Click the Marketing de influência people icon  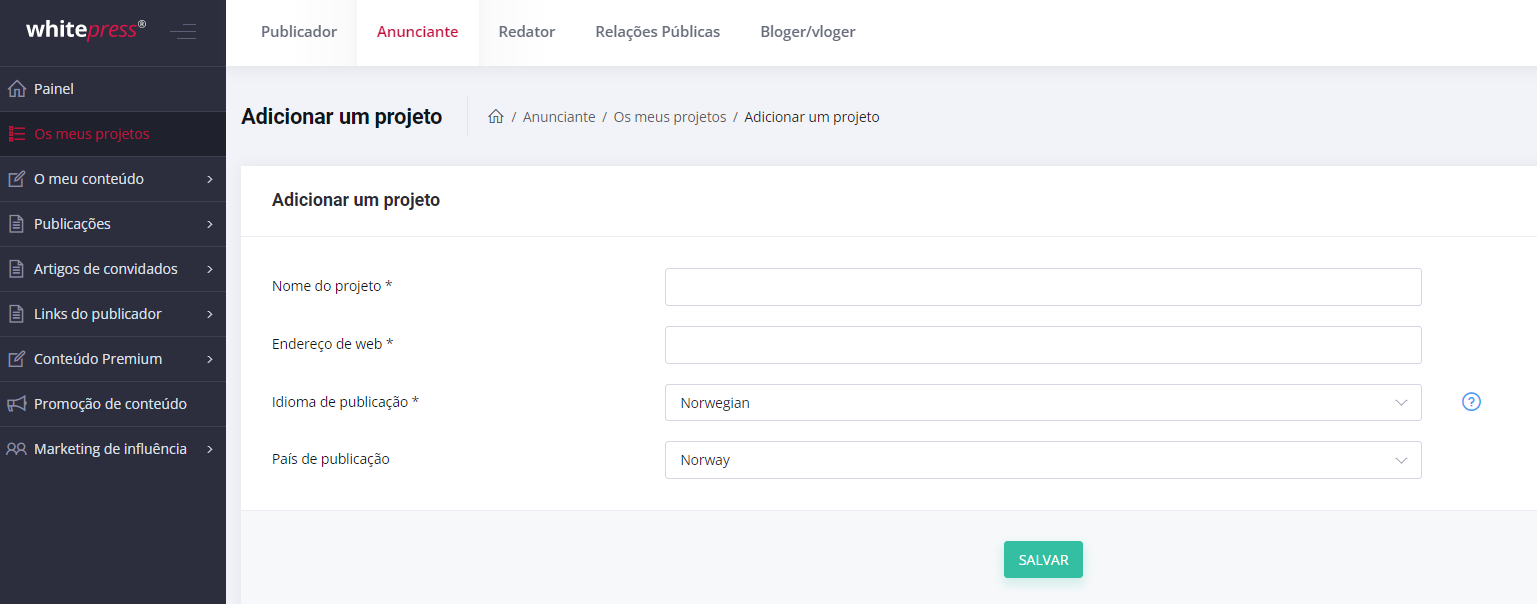16,449
